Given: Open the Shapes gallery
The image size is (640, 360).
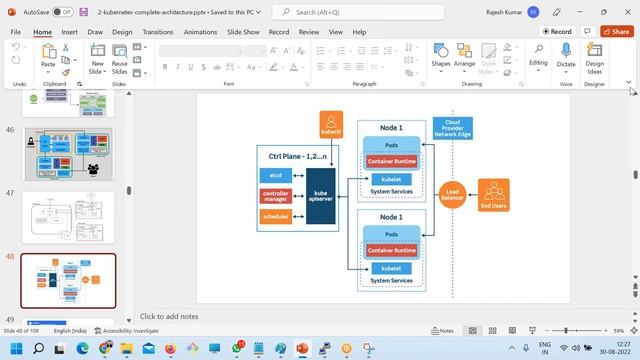Looking at the screenshot, I should [x=441, y=58].
